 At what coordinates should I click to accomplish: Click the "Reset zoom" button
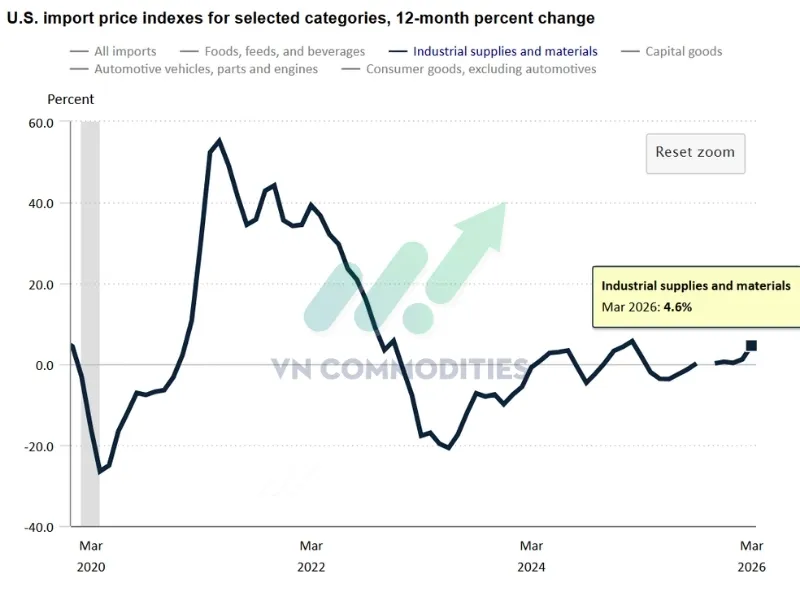pyautogui.click(x=694, y=153)
